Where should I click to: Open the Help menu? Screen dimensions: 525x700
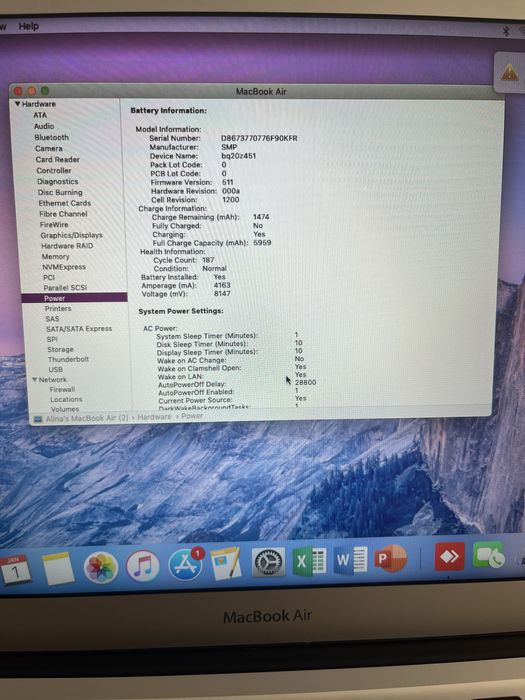tap(29, 26)
